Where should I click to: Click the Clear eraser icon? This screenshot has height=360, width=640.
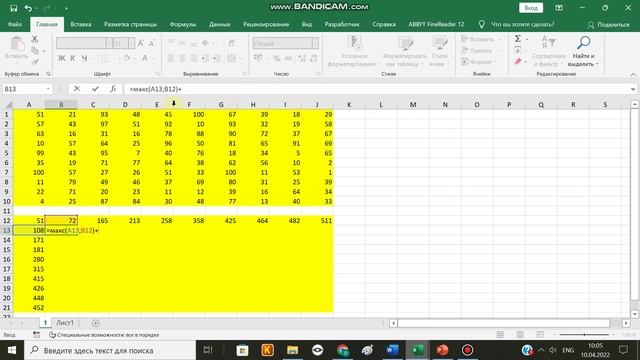point(518,62)
